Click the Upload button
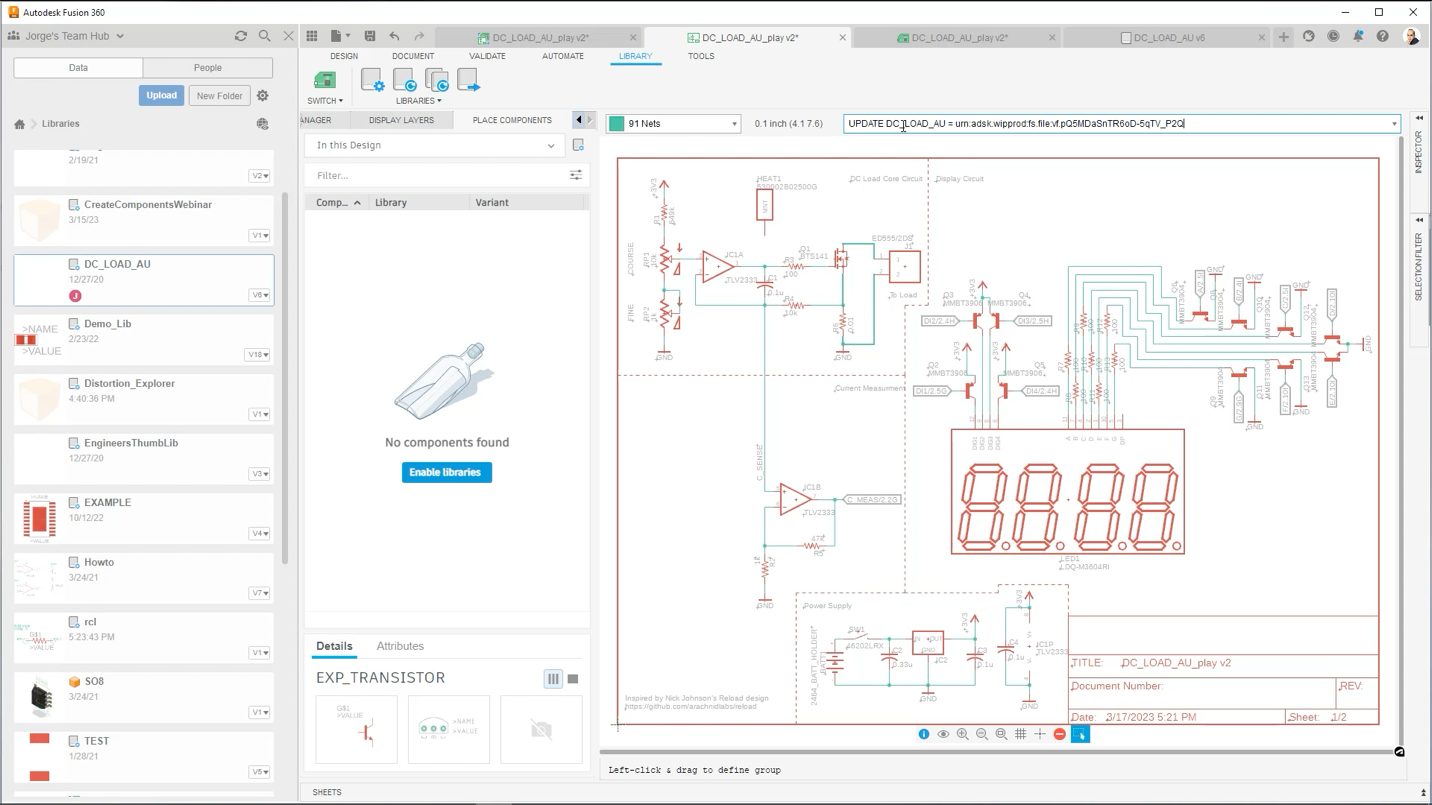The image size is (1432, 805). pyautogui.click(x=161, y=96)
